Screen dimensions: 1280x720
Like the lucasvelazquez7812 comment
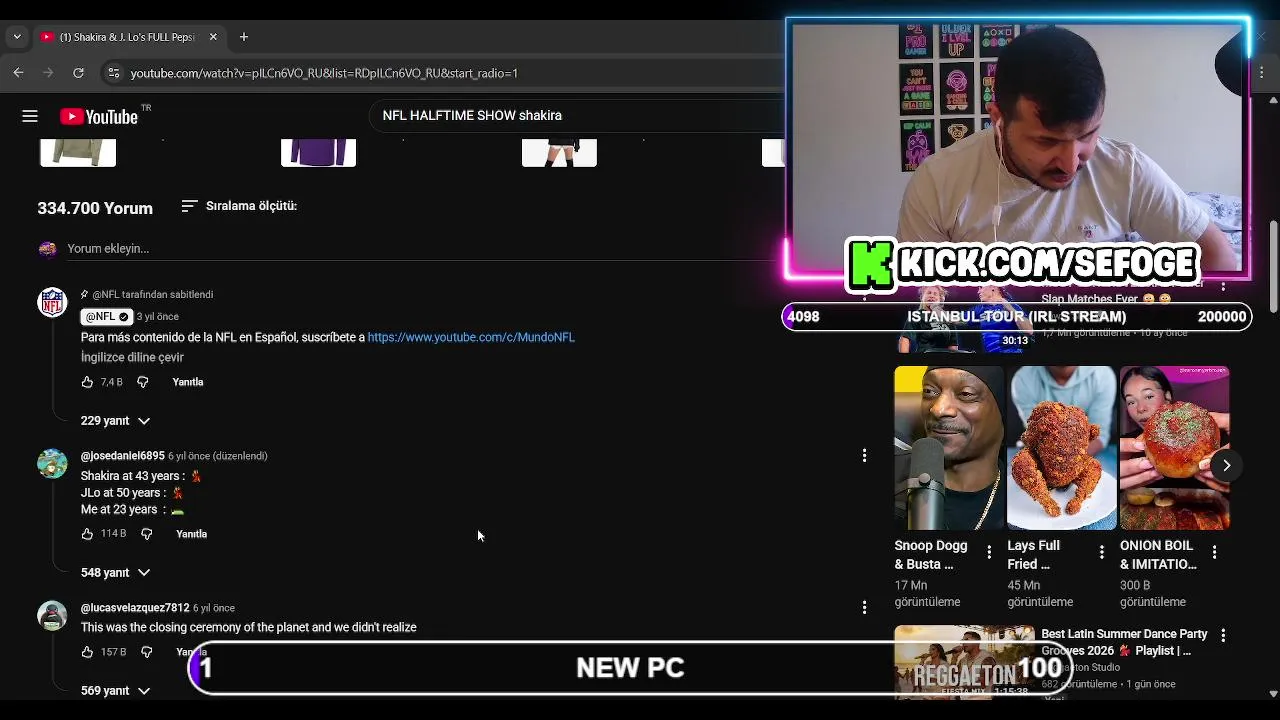point(87,652)
